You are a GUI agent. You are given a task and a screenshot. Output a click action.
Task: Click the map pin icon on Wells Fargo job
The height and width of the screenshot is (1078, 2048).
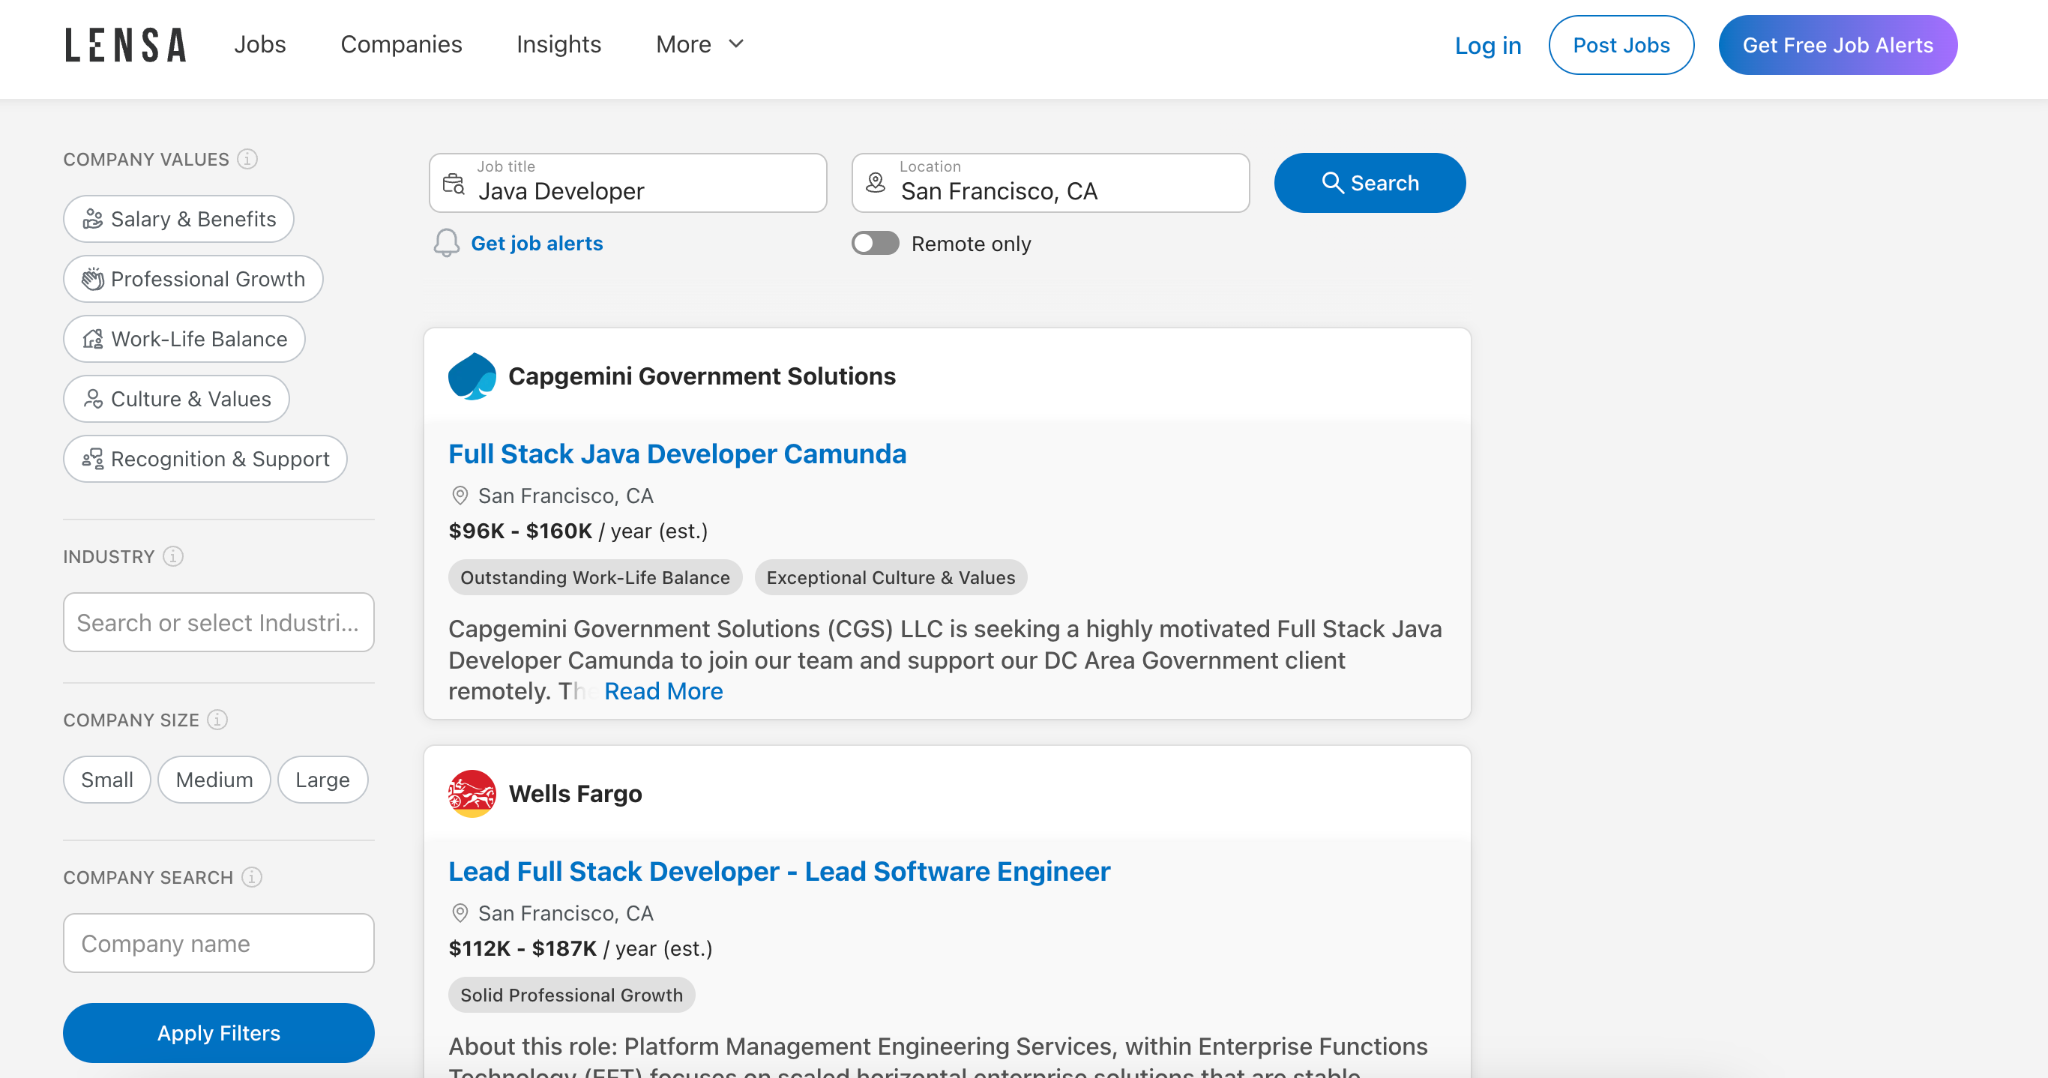pyautogui.click(x=460, y=913)
